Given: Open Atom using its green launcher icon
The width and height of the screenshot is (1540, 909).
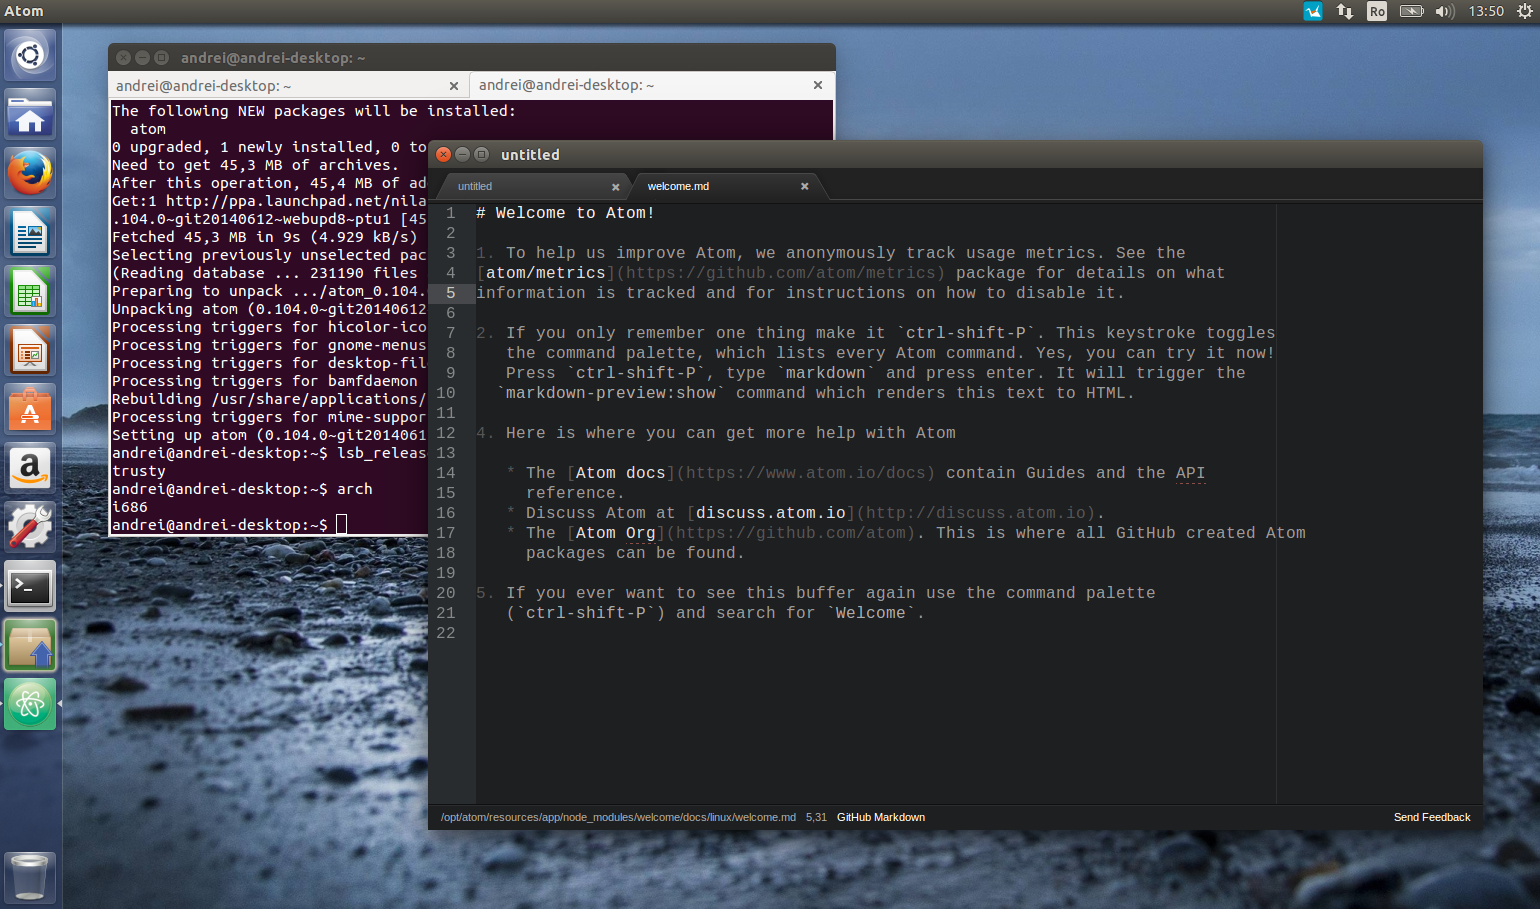Looking at the screenshot, I should (x=30, y=703).
